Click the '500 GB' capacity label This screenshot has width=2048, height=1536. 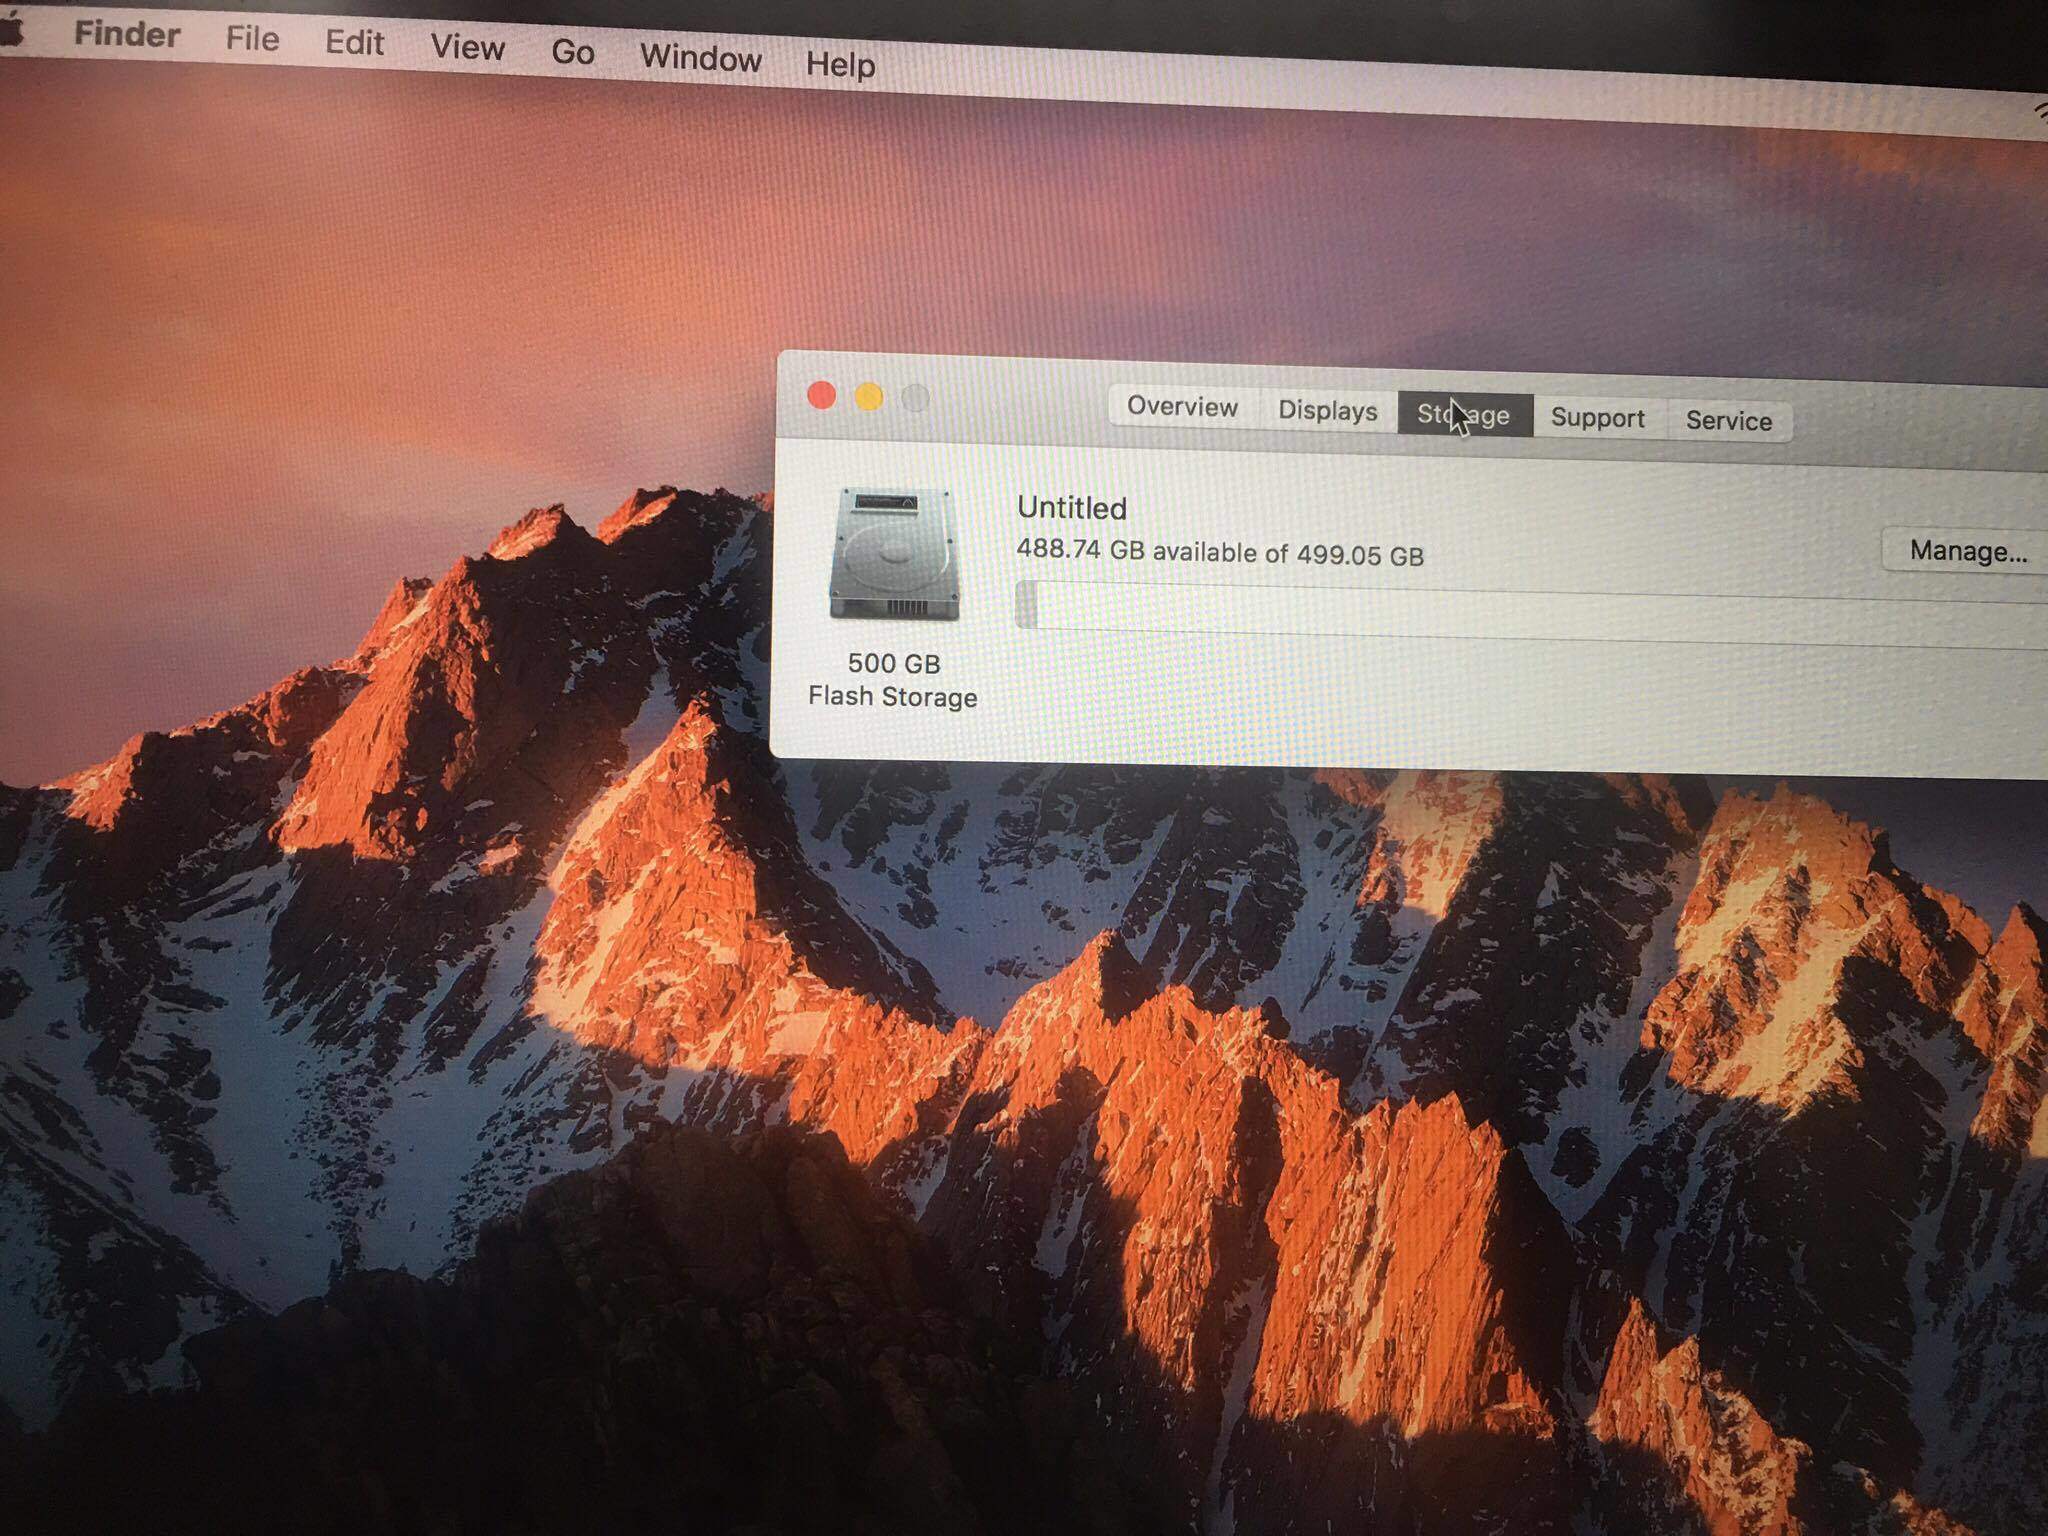(x=894, y=664)
